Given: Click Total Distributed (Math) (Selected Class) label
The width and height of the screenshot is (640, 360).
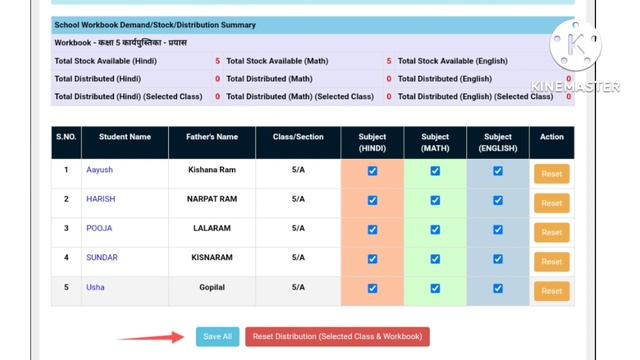Looking at the screenshot, I should tap(300, 97).
